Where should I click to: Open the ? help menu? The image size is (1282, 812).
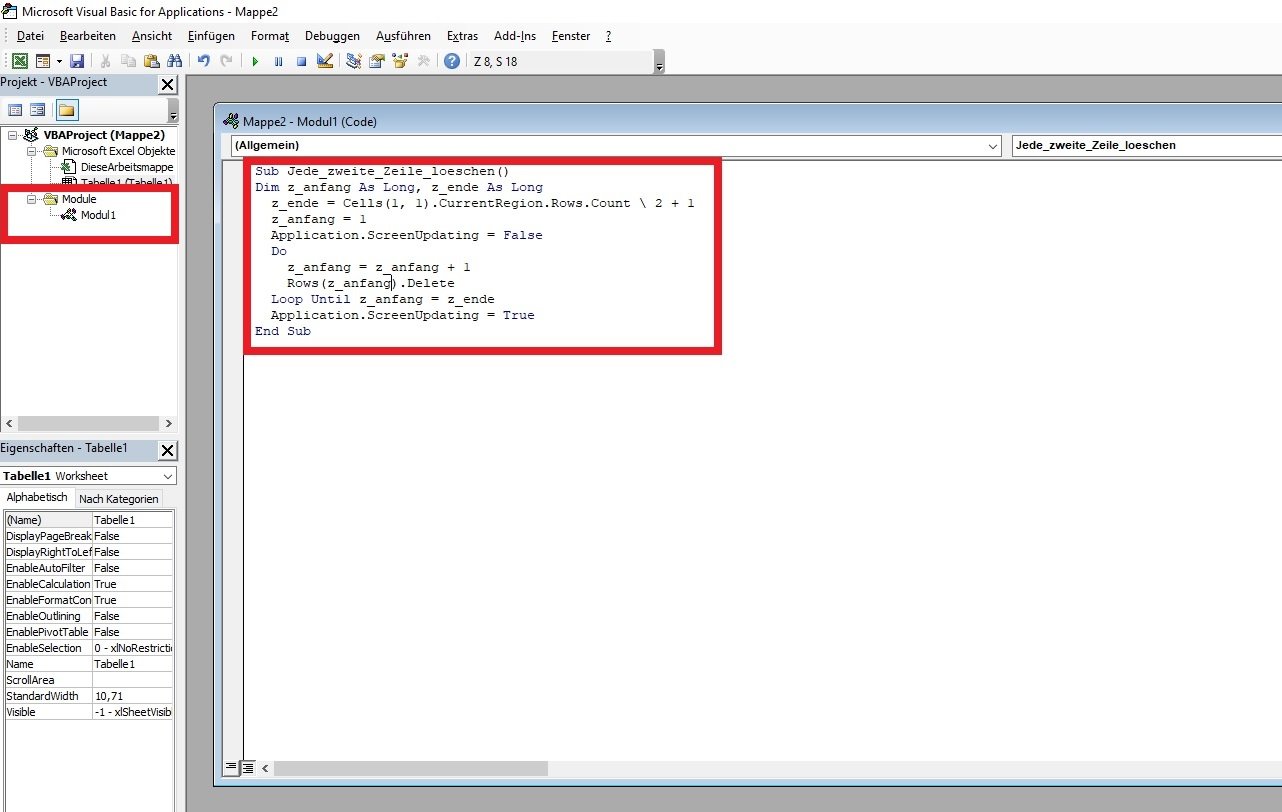click(x=608, y=36)
